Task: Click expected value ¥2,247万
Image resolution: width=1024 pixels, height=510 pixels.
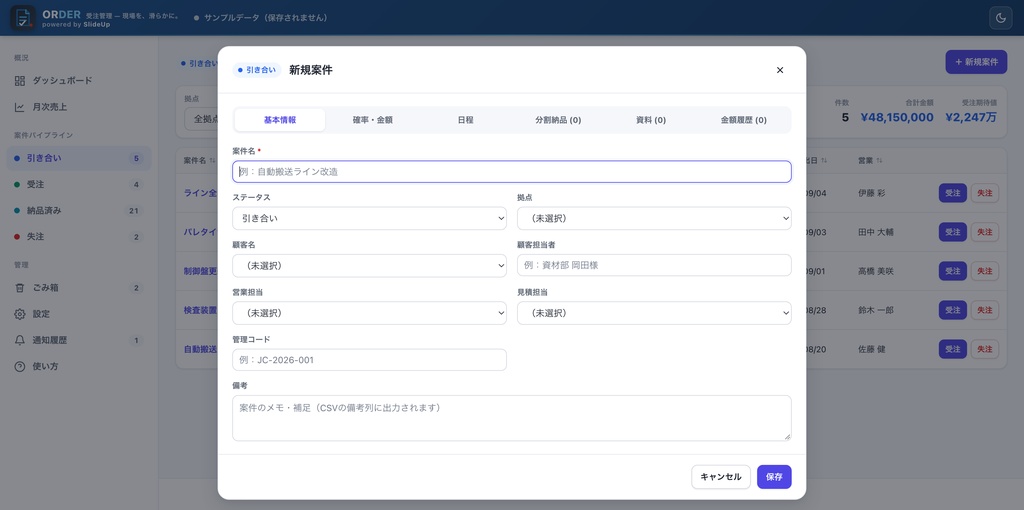Action: (x=970, y=118)
